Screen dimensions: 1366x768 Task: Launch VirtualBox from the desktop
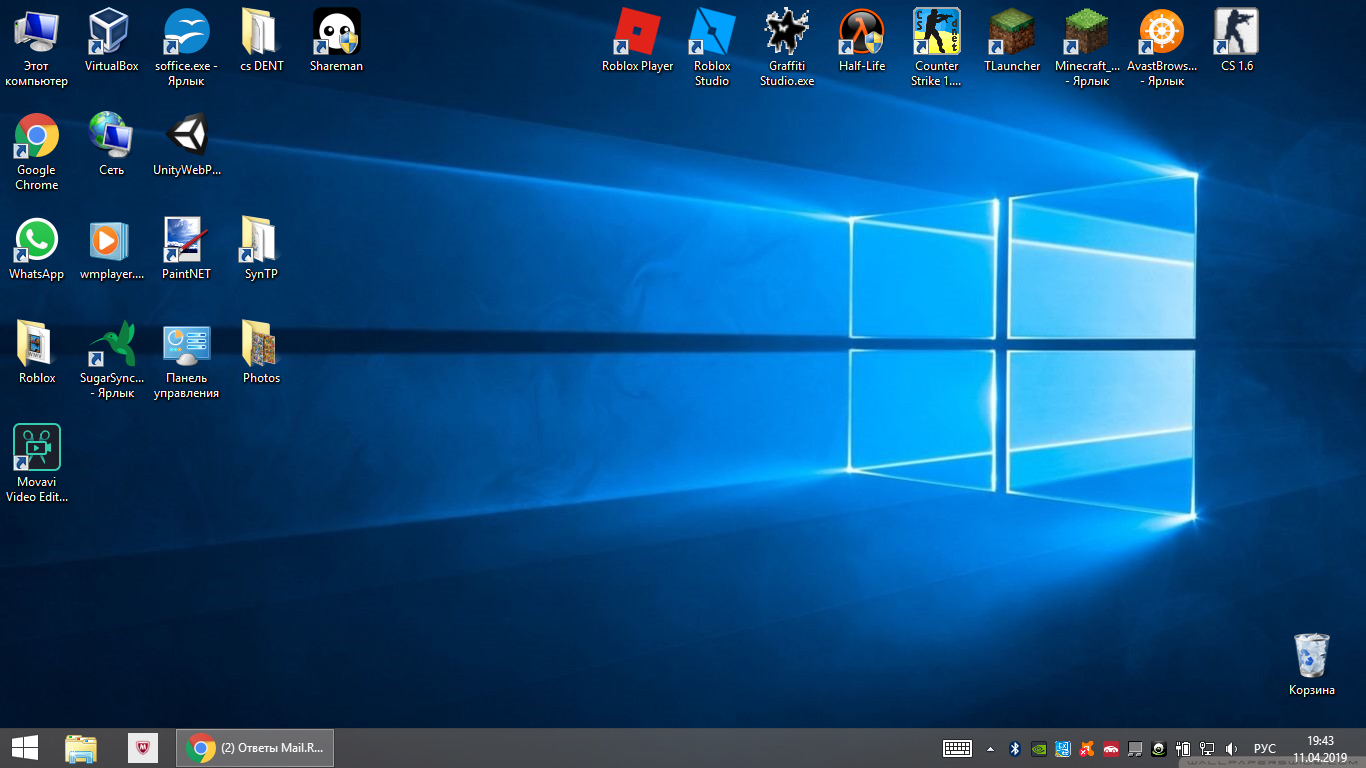click(111, 40)
